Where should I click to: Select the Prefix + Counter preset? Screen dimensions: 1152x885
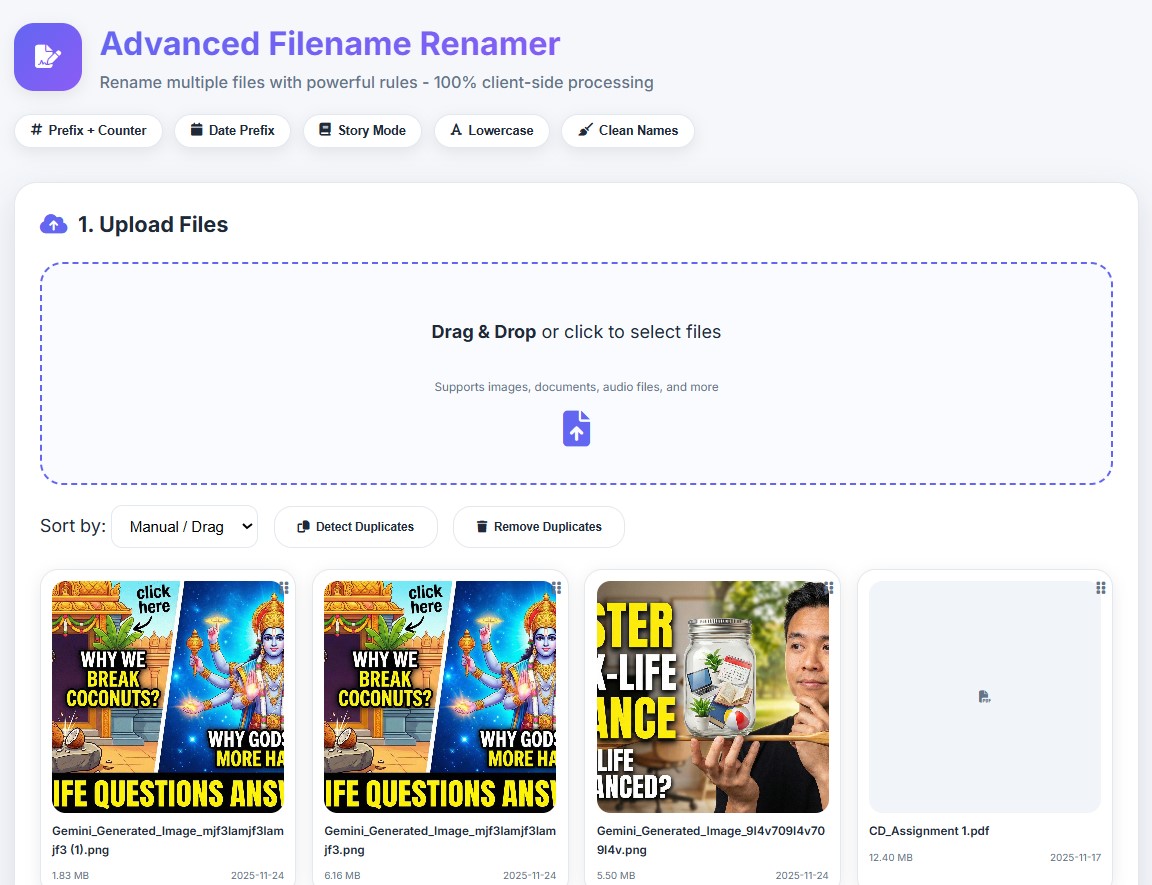(x=87, y=130)
